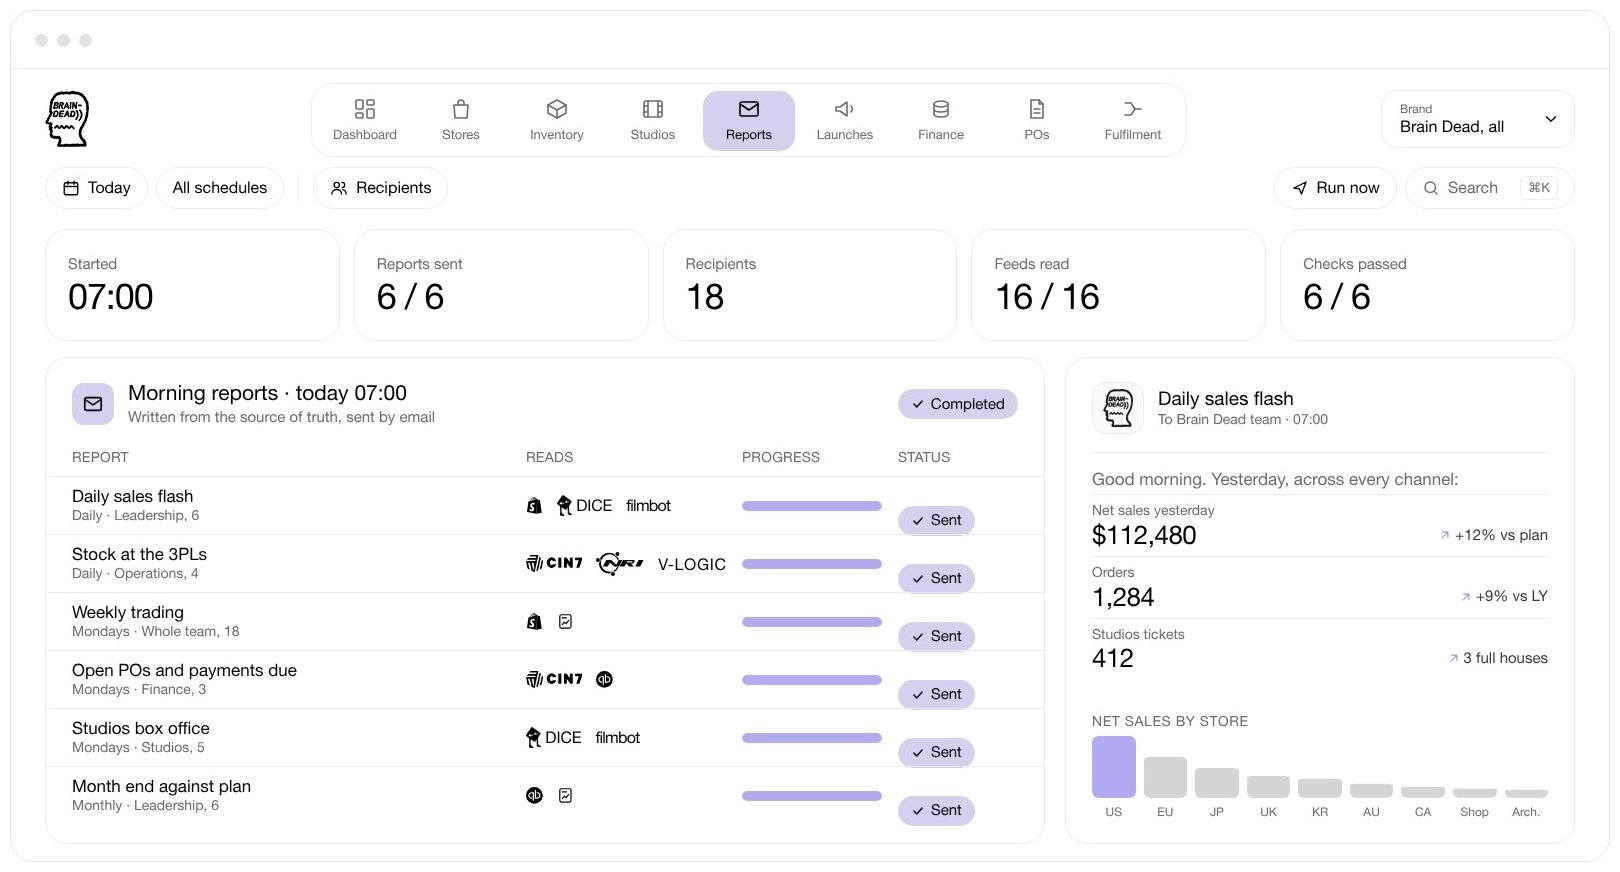Click the QuickBooks icon in the Open POs row
This screenshot has height=872, width=1620.
pyautogui.click(x=604, y=680)
